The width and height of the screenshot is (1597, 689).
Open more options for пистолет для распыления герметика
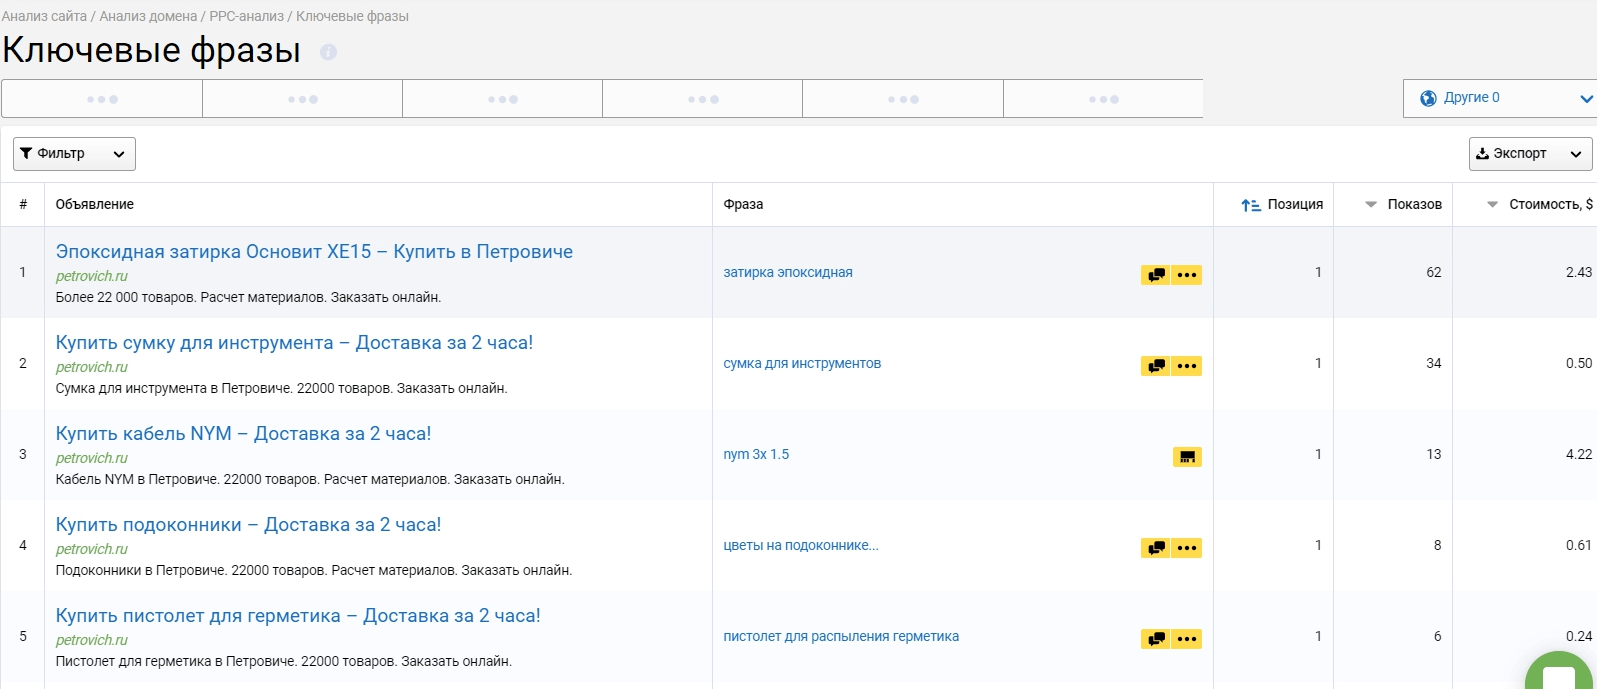(x=1187, y=639)
